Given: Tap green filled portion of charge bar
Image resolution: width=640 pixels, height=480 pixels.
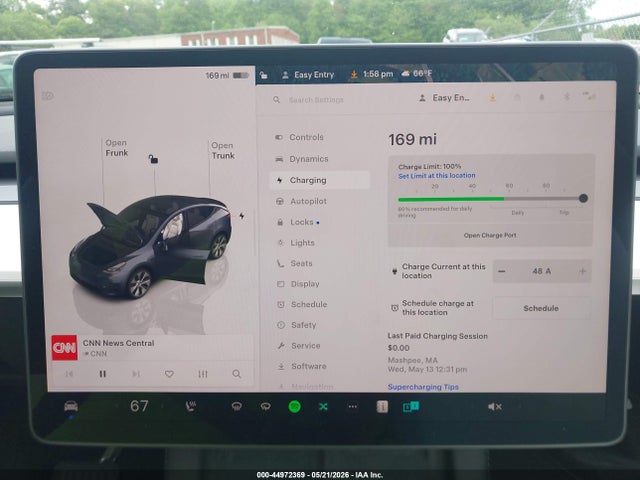Looking at the screenshot, I should (x=451, y=199).
